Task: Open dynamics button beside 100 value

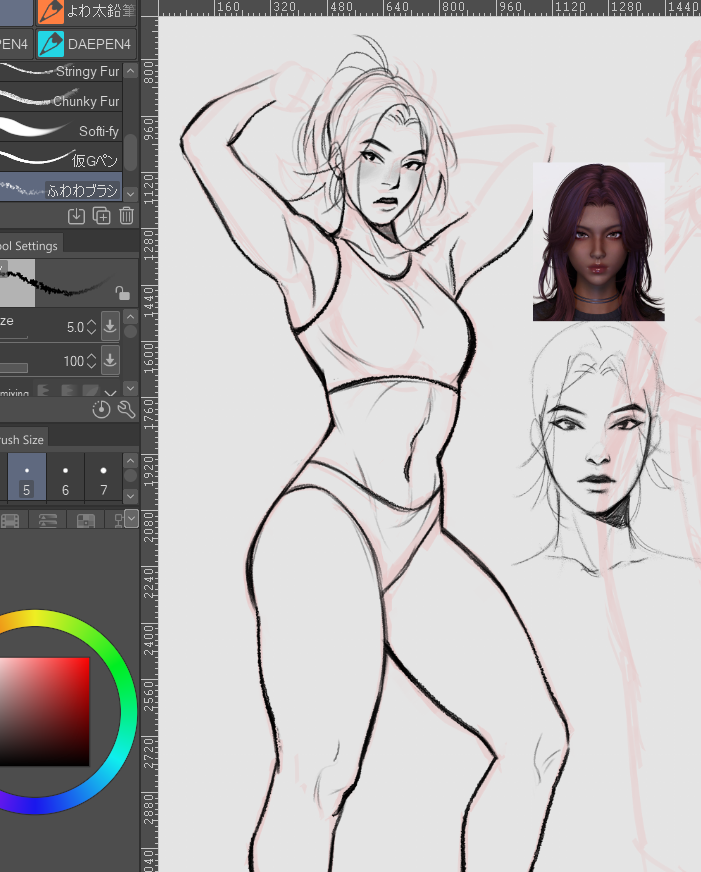Action: tap(110, 360)
